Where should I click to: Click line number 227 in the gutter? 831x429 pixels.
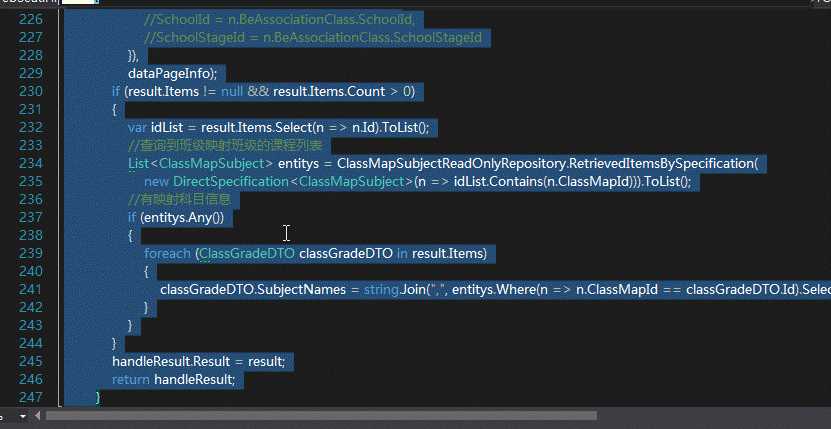[30, 38]
